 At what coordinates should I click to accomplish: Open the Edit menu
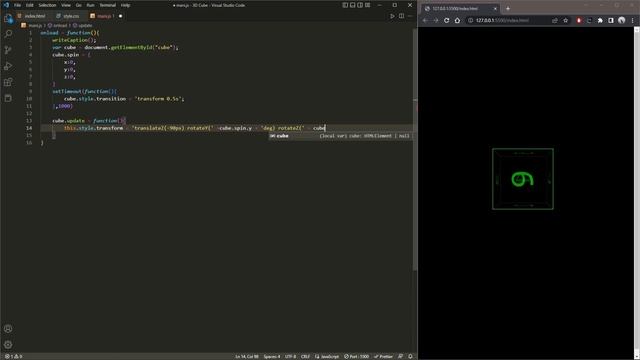point(30,5)
